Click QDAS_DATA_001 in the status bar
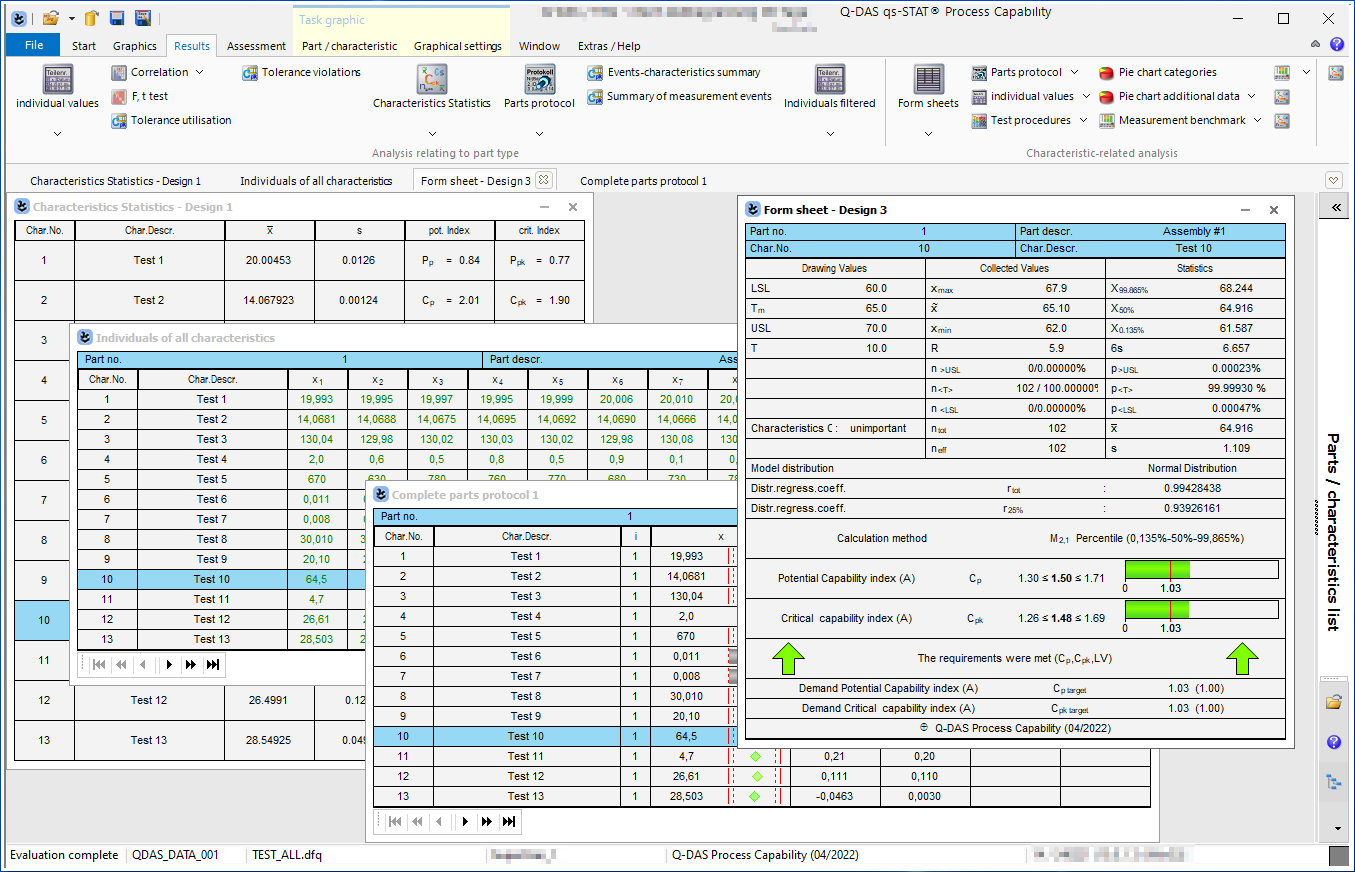Viewport: 1355px width, 872px height. coord(175,855)
